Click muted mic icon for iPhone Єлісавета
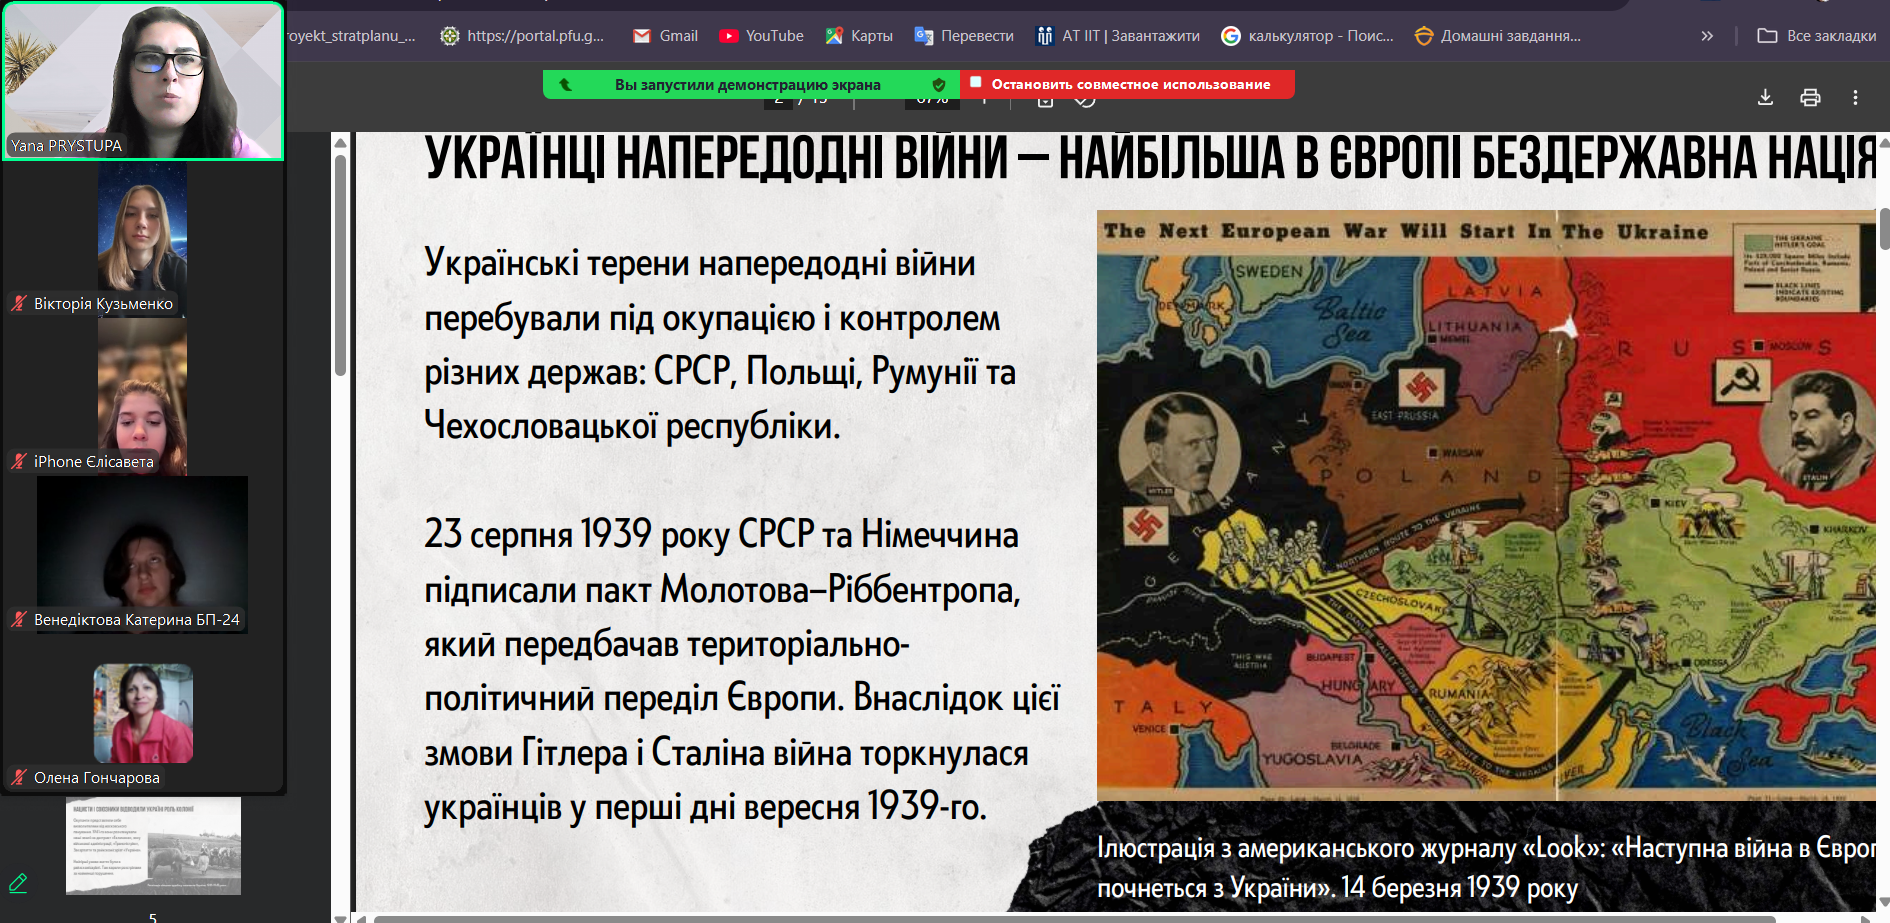1890x923 pixels. coord(19,461)
